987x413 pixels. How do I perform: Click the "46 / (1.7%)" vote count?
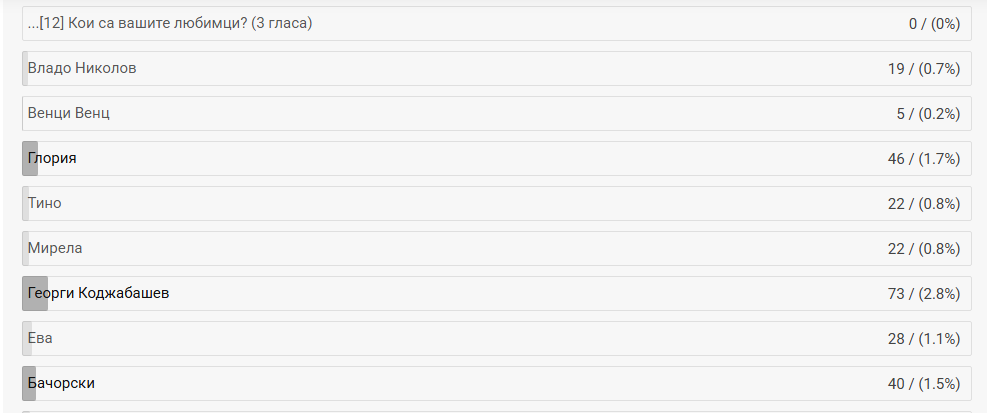[921, 158]
